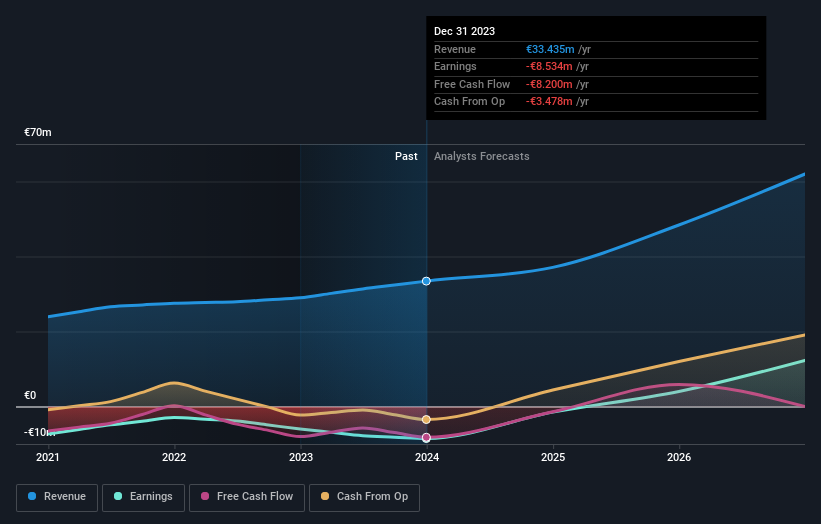The height and width of the screenshot is (524, 821).
Task: Click the 2024 x-axis label
Action: coord(427,457)
